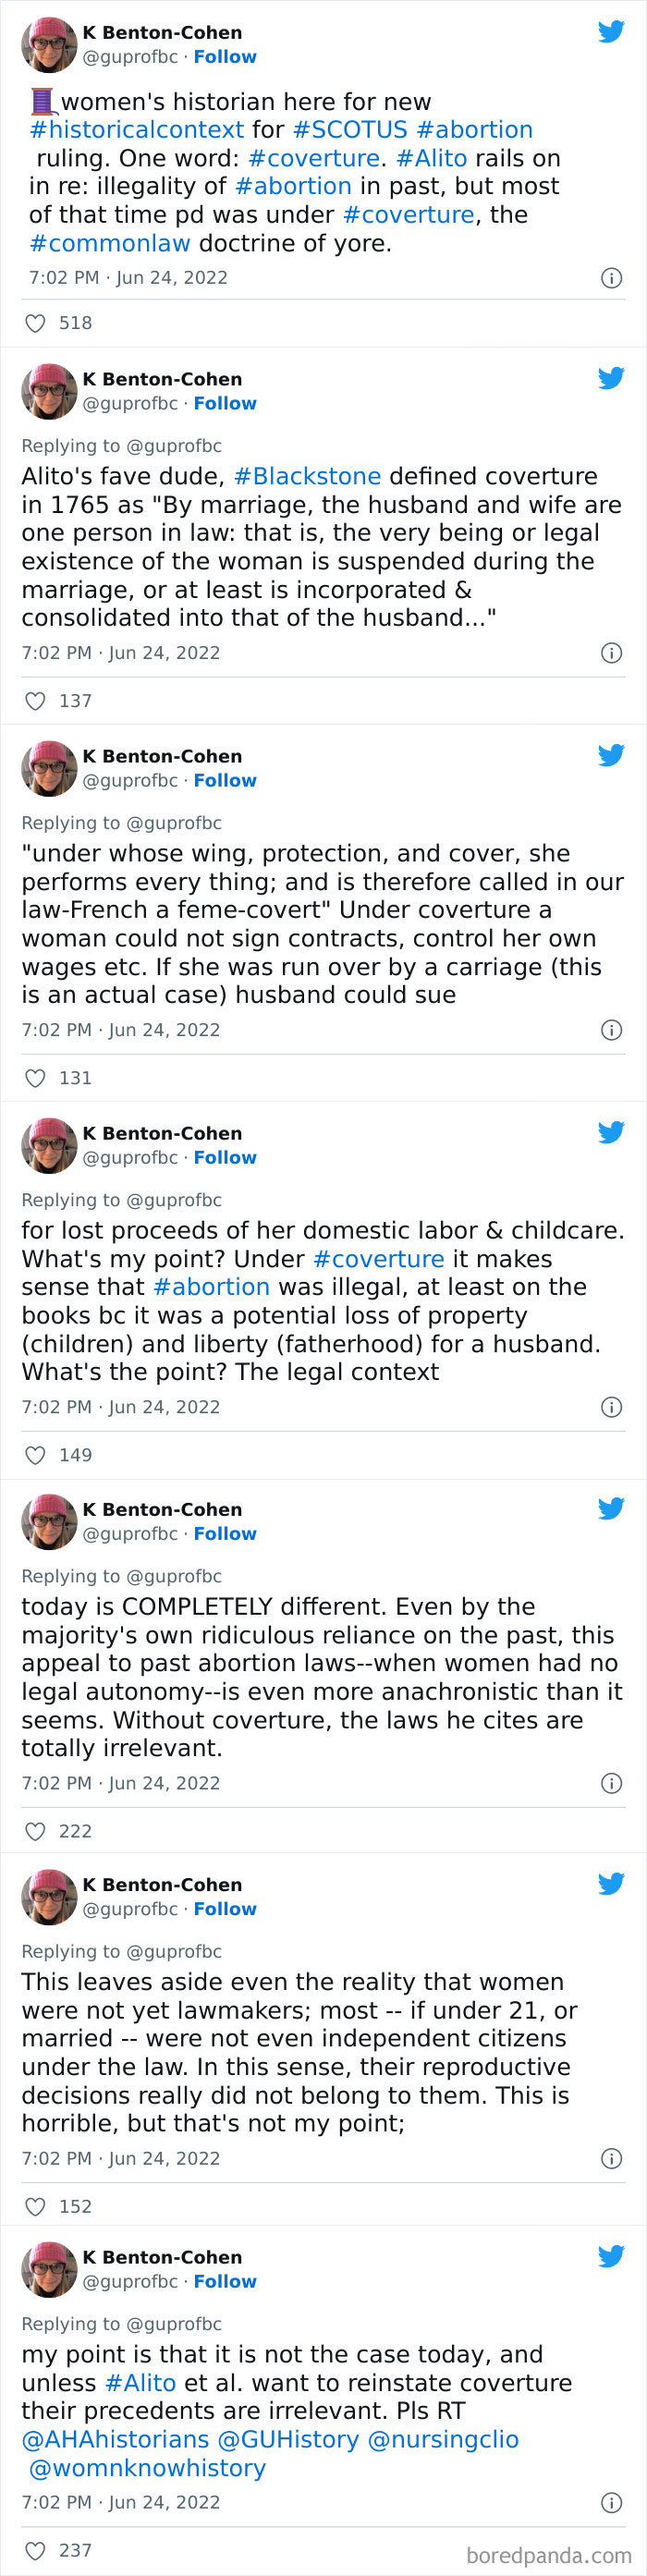This screenshot has height=2576, width=647.
Task: Like the tweet with 518 likes
Action: tap(35, 322)
